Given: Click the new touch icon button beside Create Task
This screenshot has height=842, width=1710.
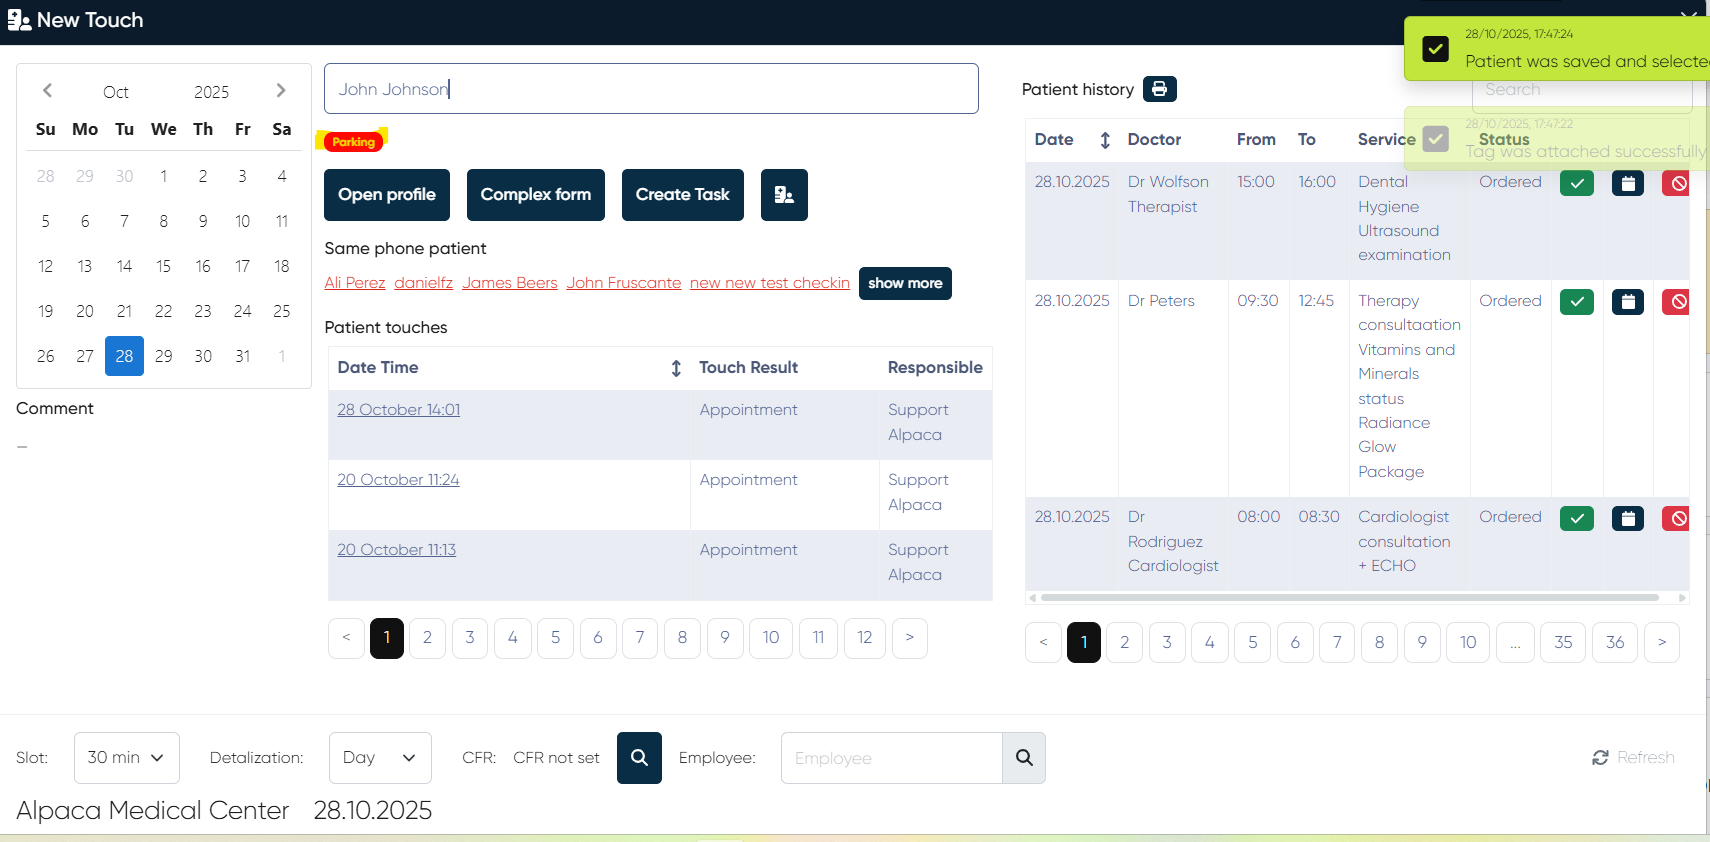Looking at the screenshot, I should 783,195.
